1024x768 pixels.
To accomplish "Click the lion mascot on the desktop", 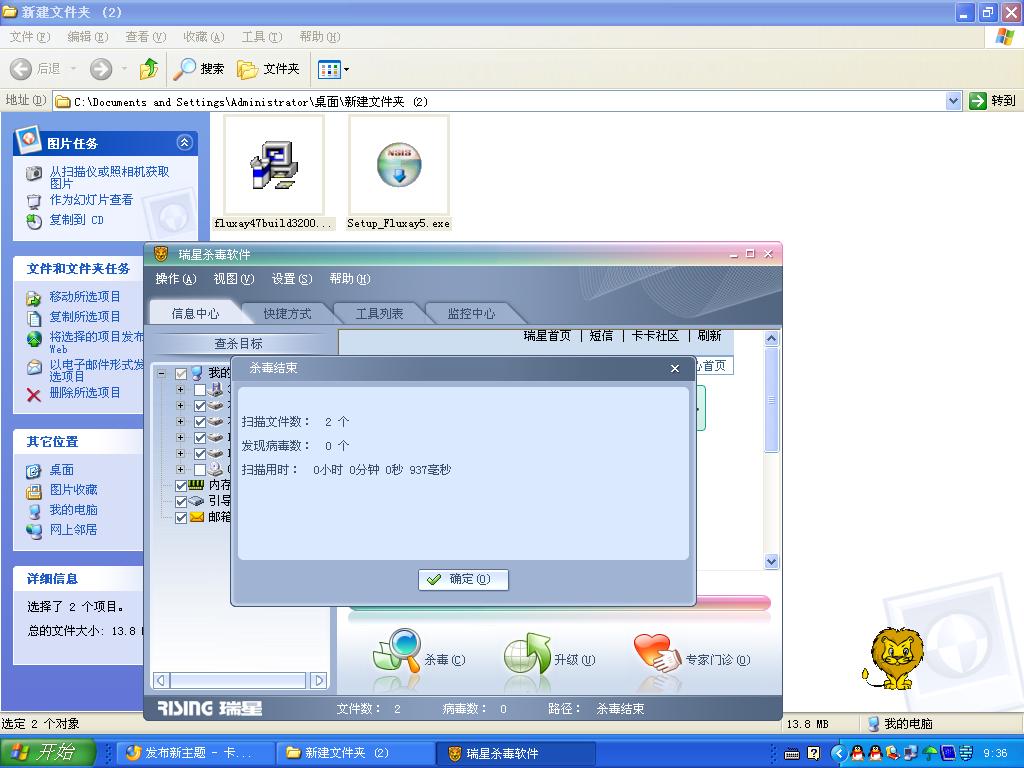I will click(893, 658).
